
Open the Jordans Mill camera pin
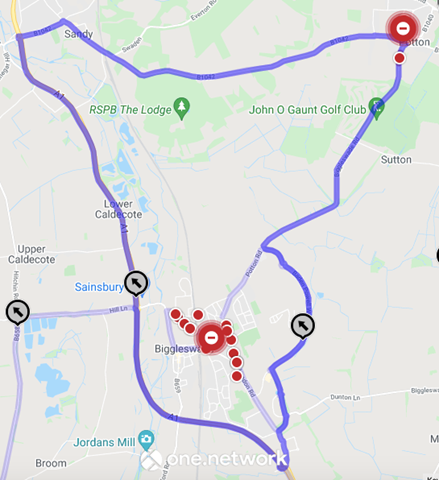(146, 440)
